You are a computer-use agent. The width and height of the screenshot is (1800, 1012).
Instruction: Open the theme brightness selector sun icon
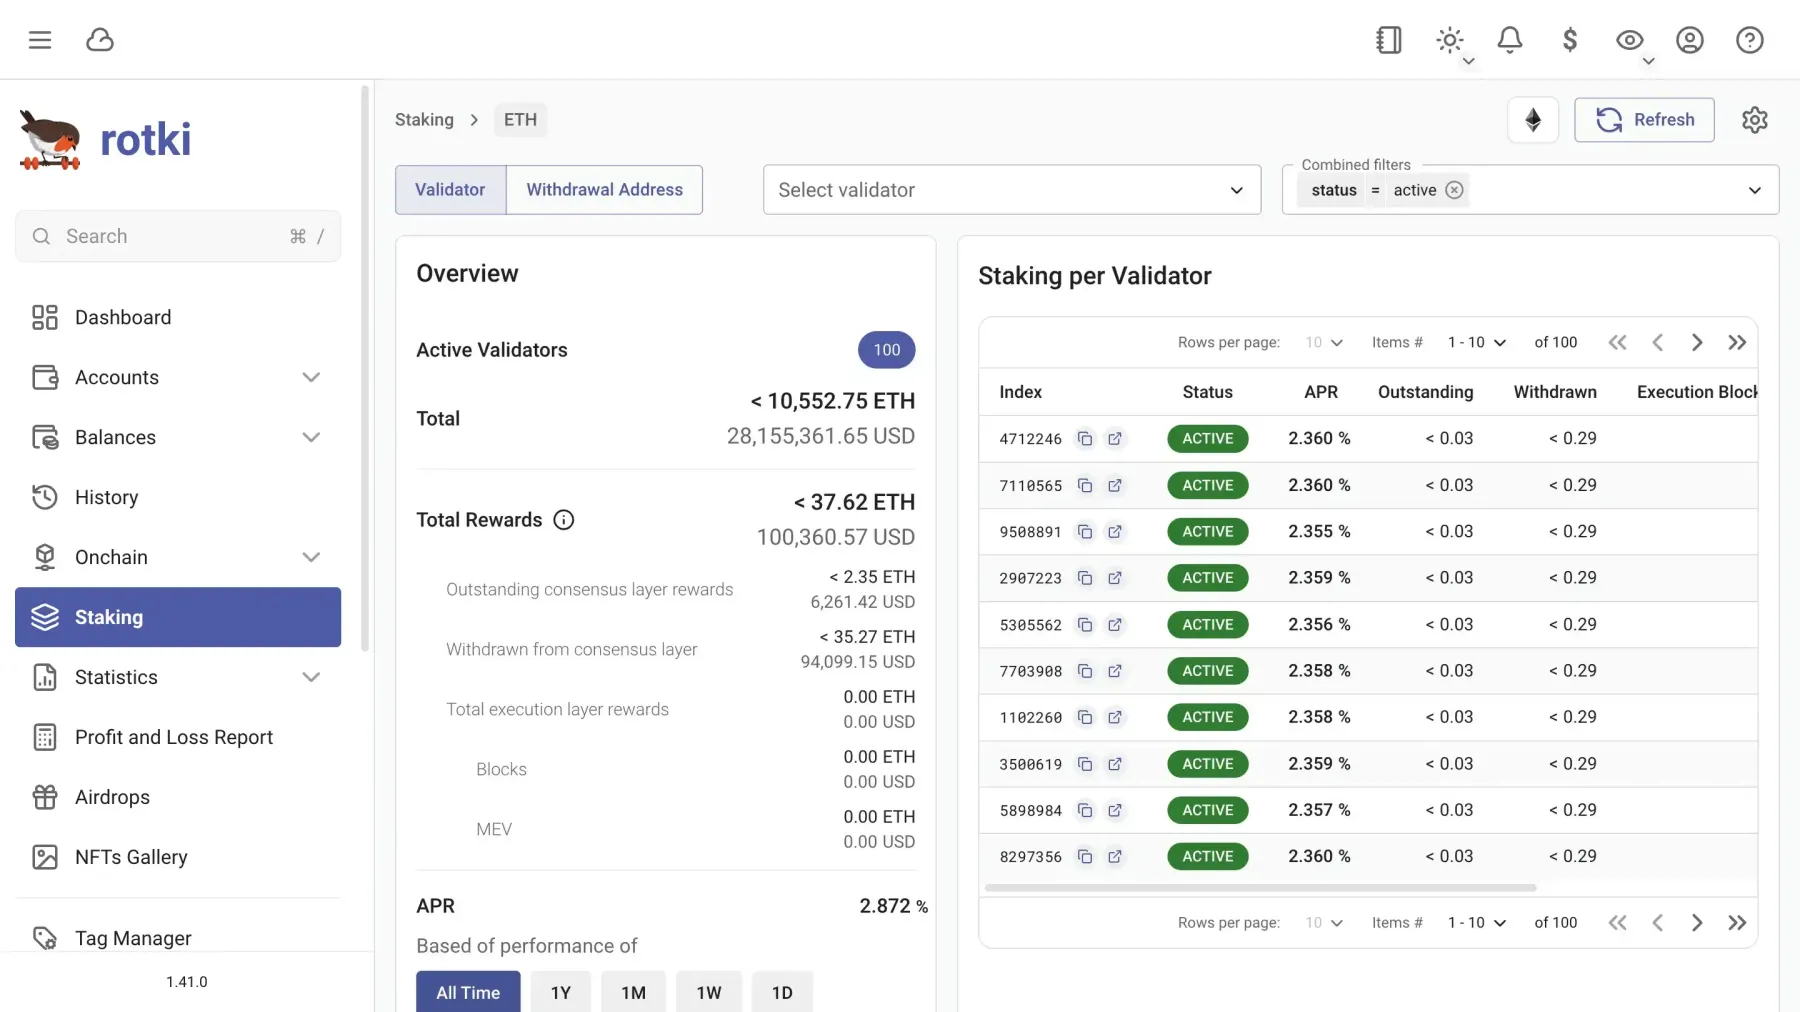(1449, 38)
